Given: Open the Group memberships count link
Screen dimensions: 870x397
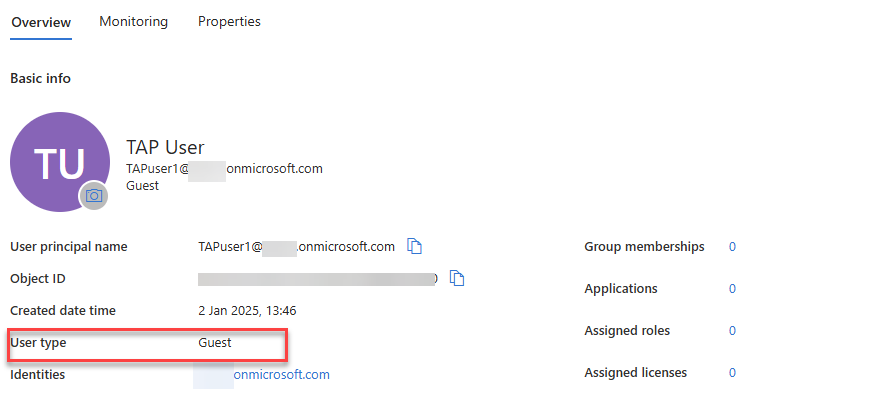Looking at the screenshot, I should tap(732, 247).
